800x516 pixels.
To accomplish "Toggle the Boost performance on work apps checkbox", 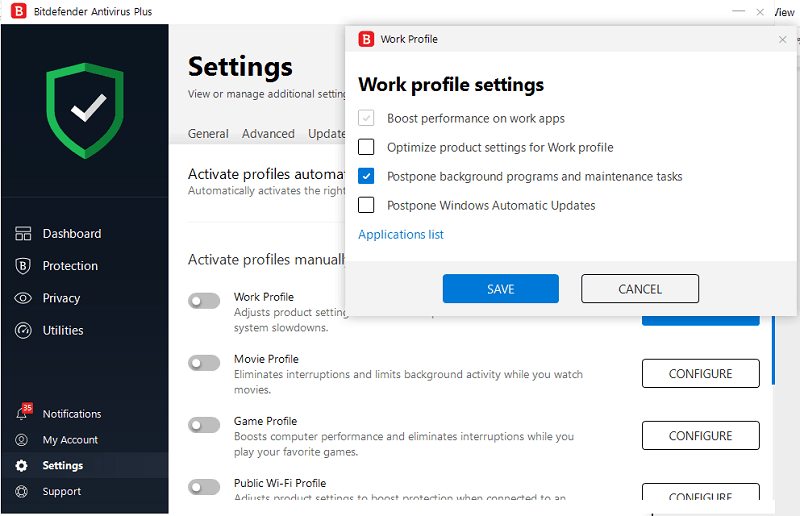I will point(366,118).
